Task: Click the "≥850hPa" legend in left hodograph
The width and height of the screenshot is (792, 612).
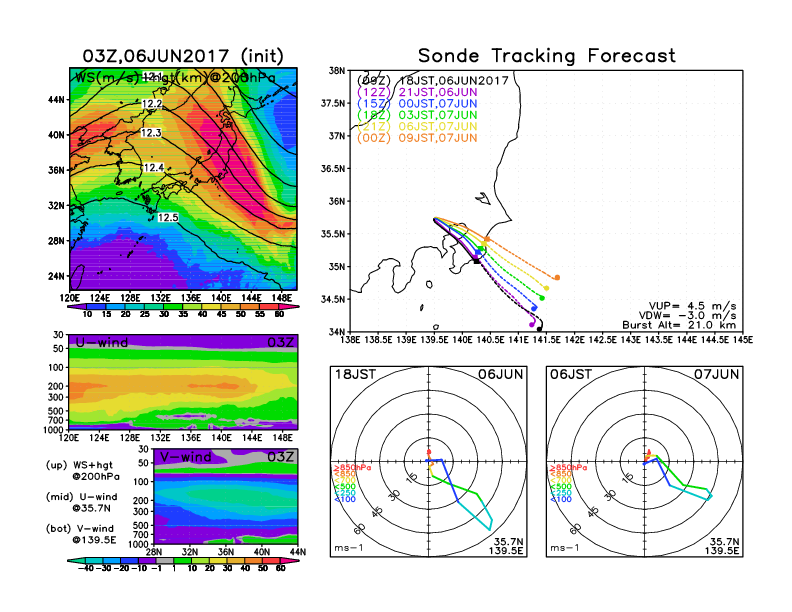Action: click(x=352, y=468)
